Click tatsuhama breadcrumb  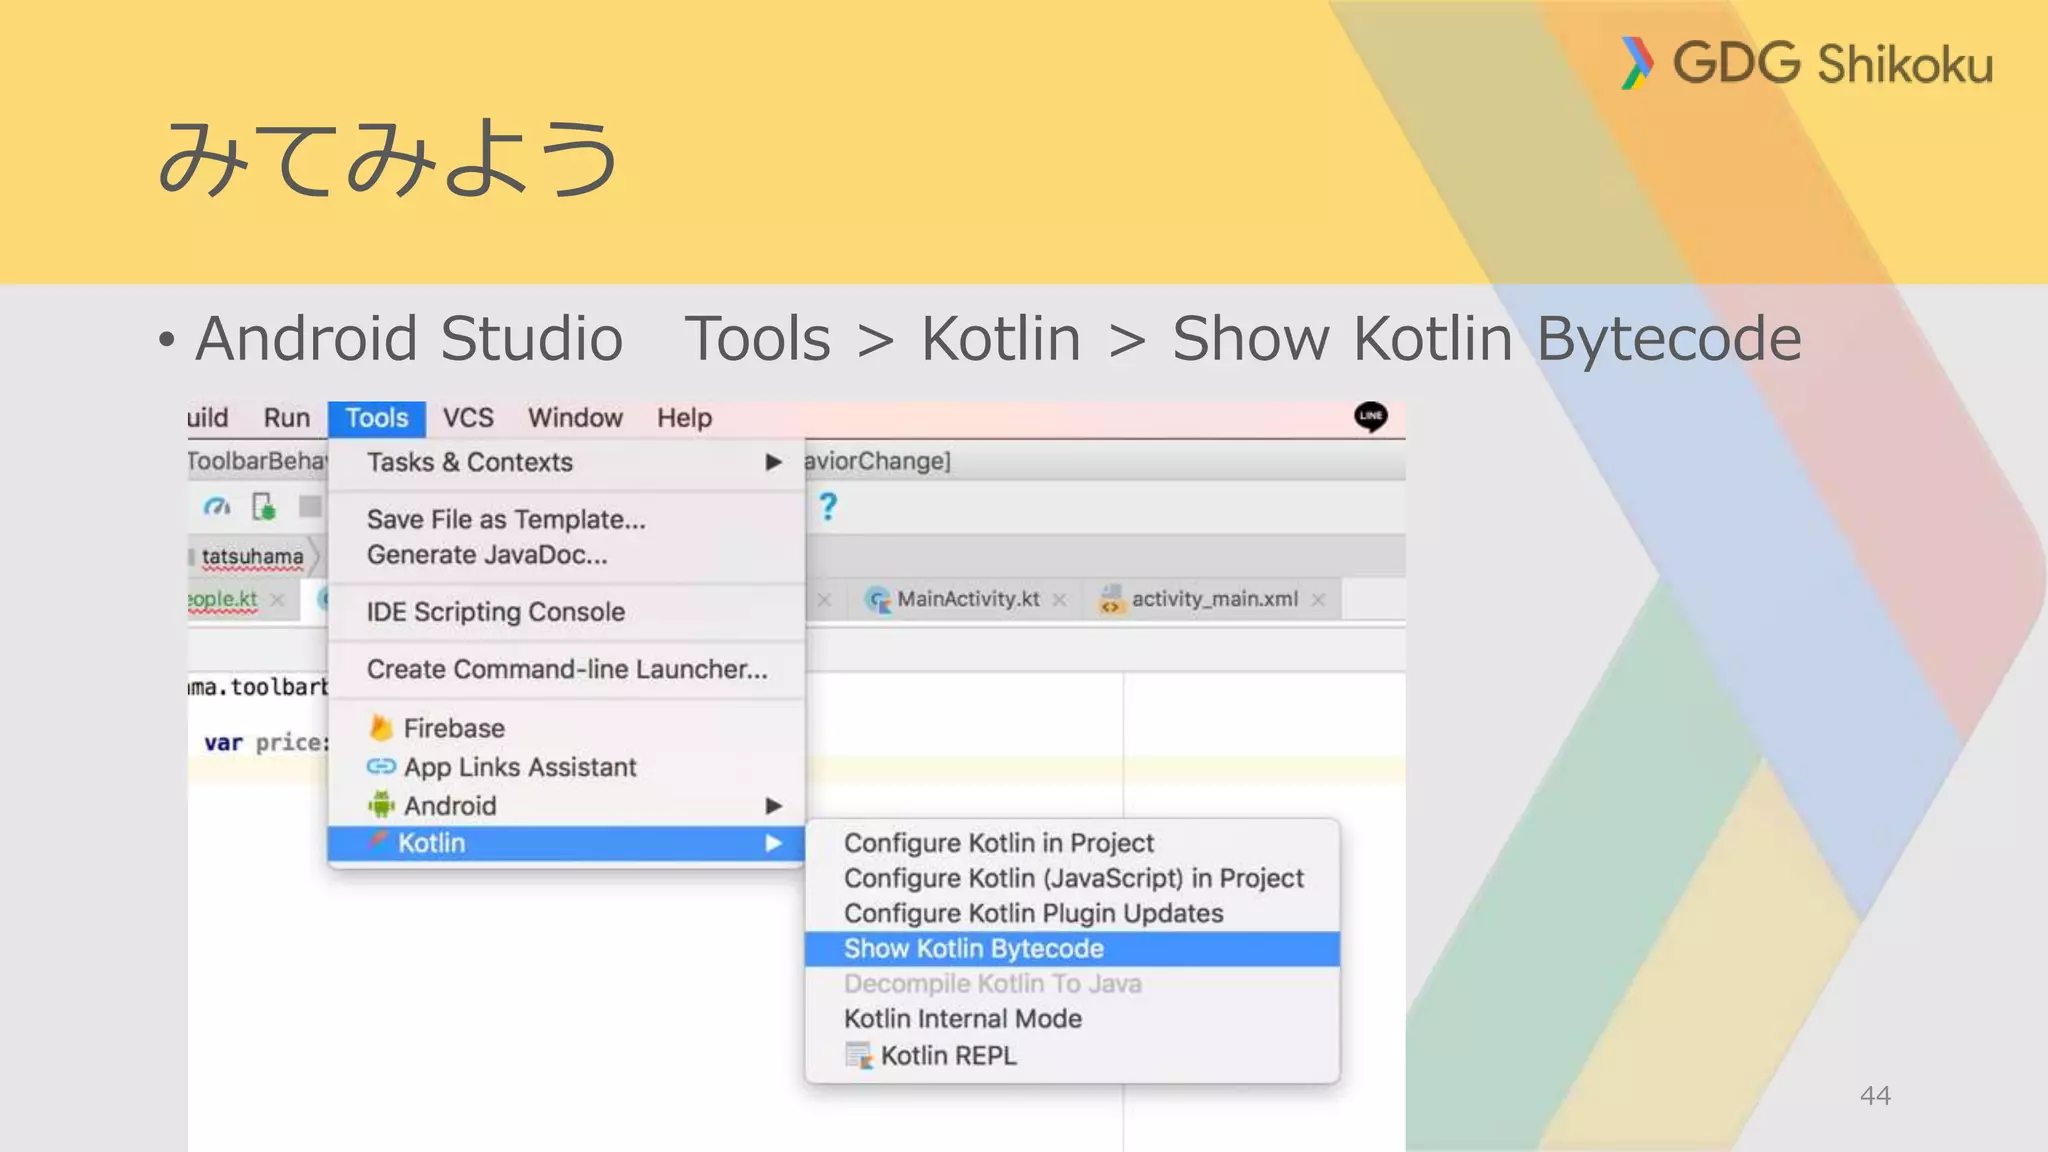(252, 556)
